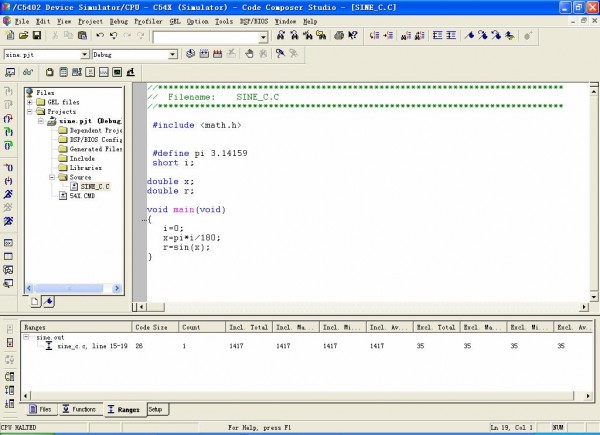
Task: Open the DSP/BIOS menu
Action: 252,20
